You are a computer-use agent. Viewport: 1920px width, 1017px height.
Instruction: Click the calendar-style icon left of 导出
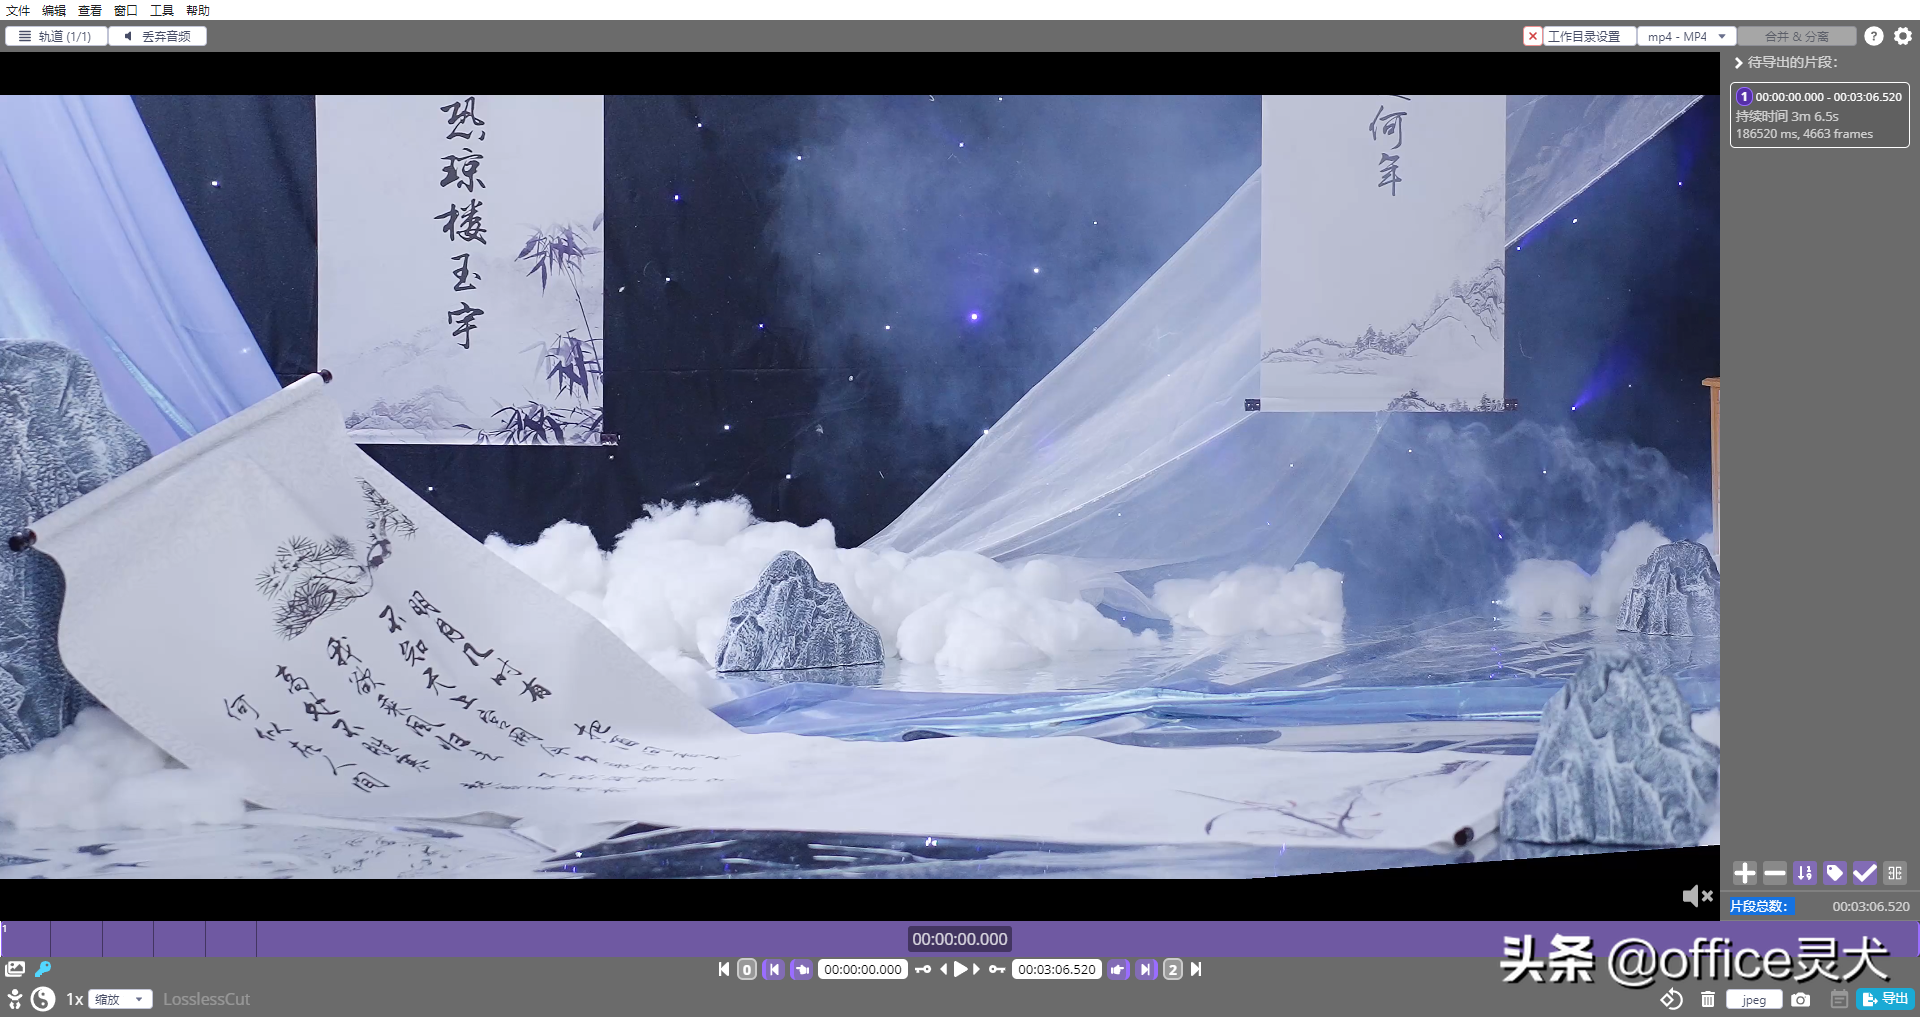coord(1839,999)
